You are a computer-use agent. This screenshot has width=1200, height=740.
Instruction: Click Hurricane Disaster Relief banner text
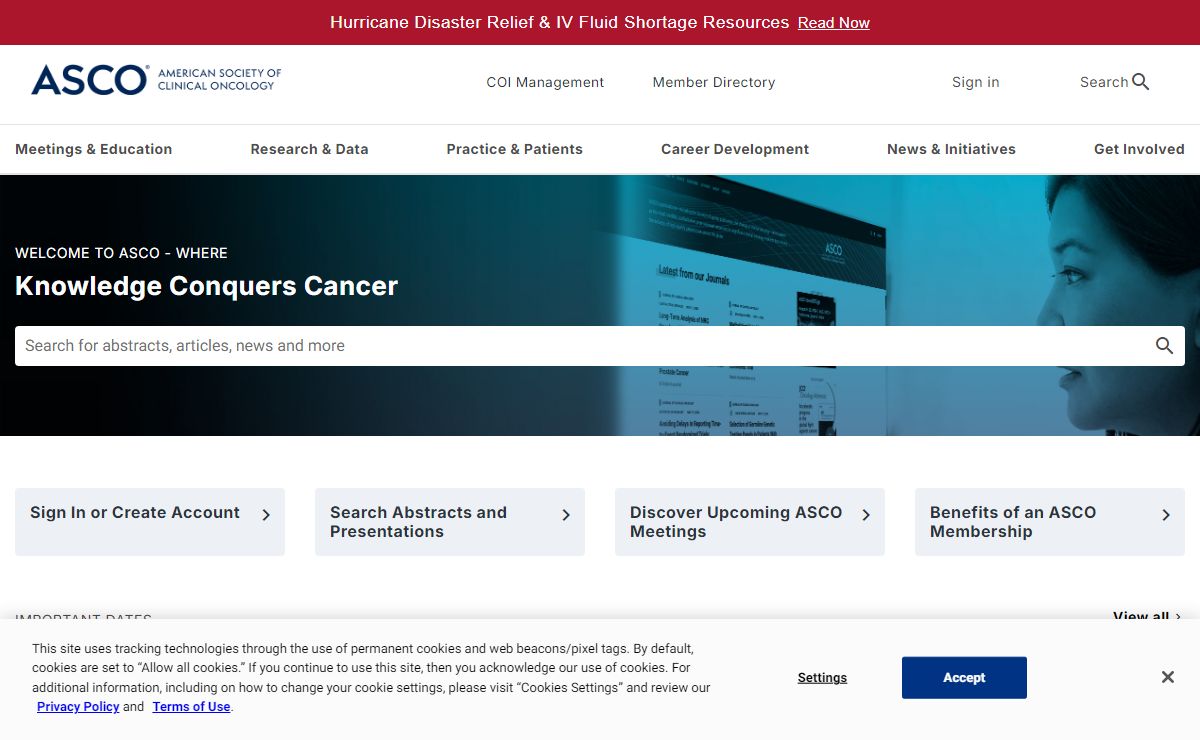click(x=559, y=22)
